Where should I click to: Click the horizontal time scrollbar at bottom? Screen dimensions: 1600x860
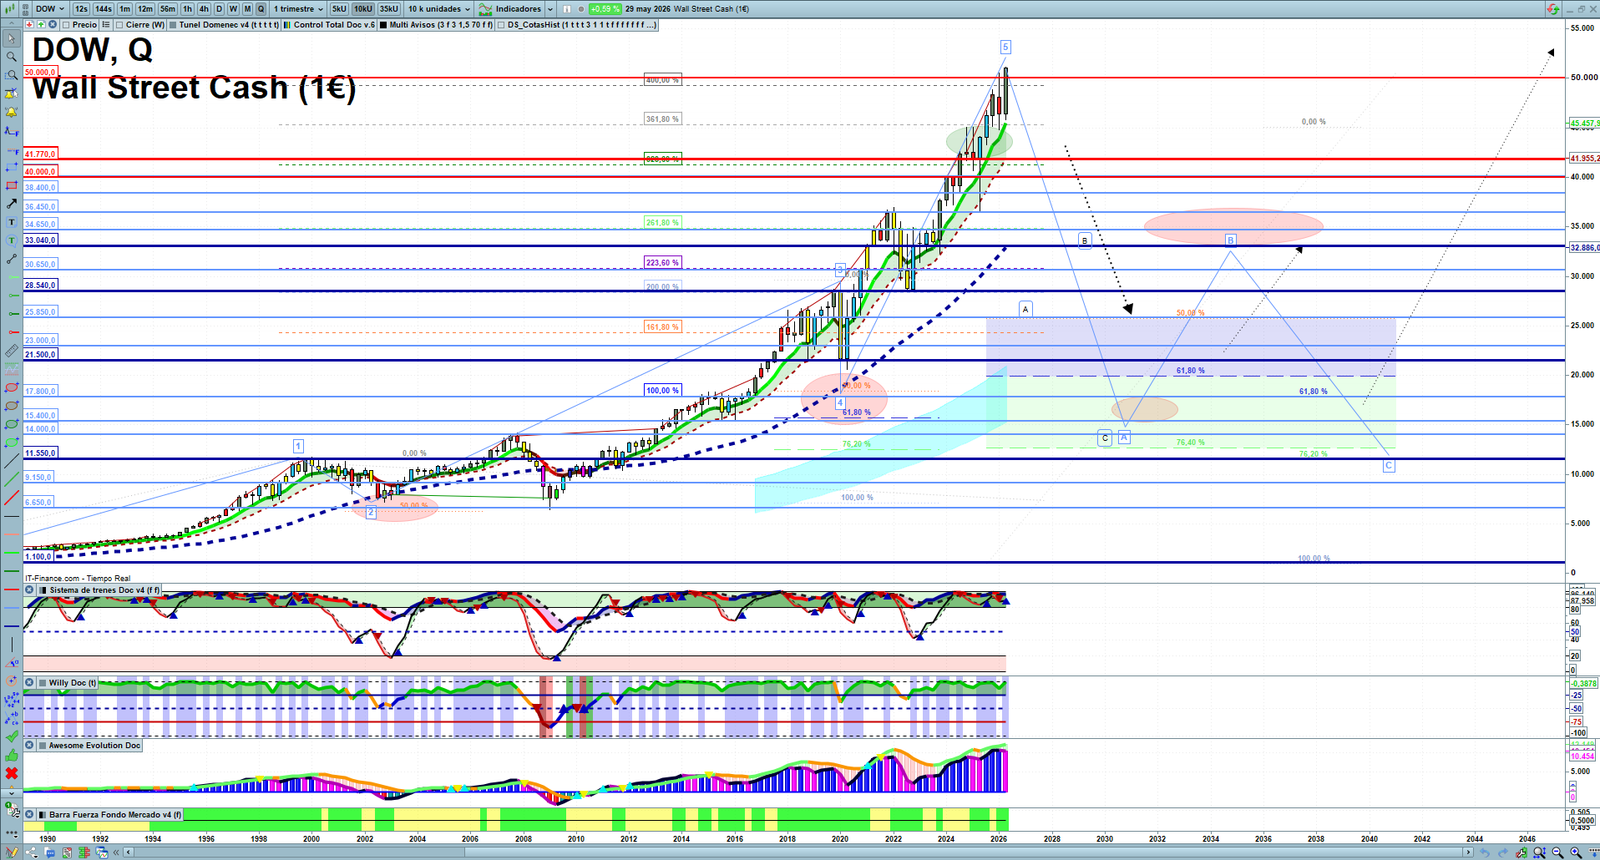point(798,852)
